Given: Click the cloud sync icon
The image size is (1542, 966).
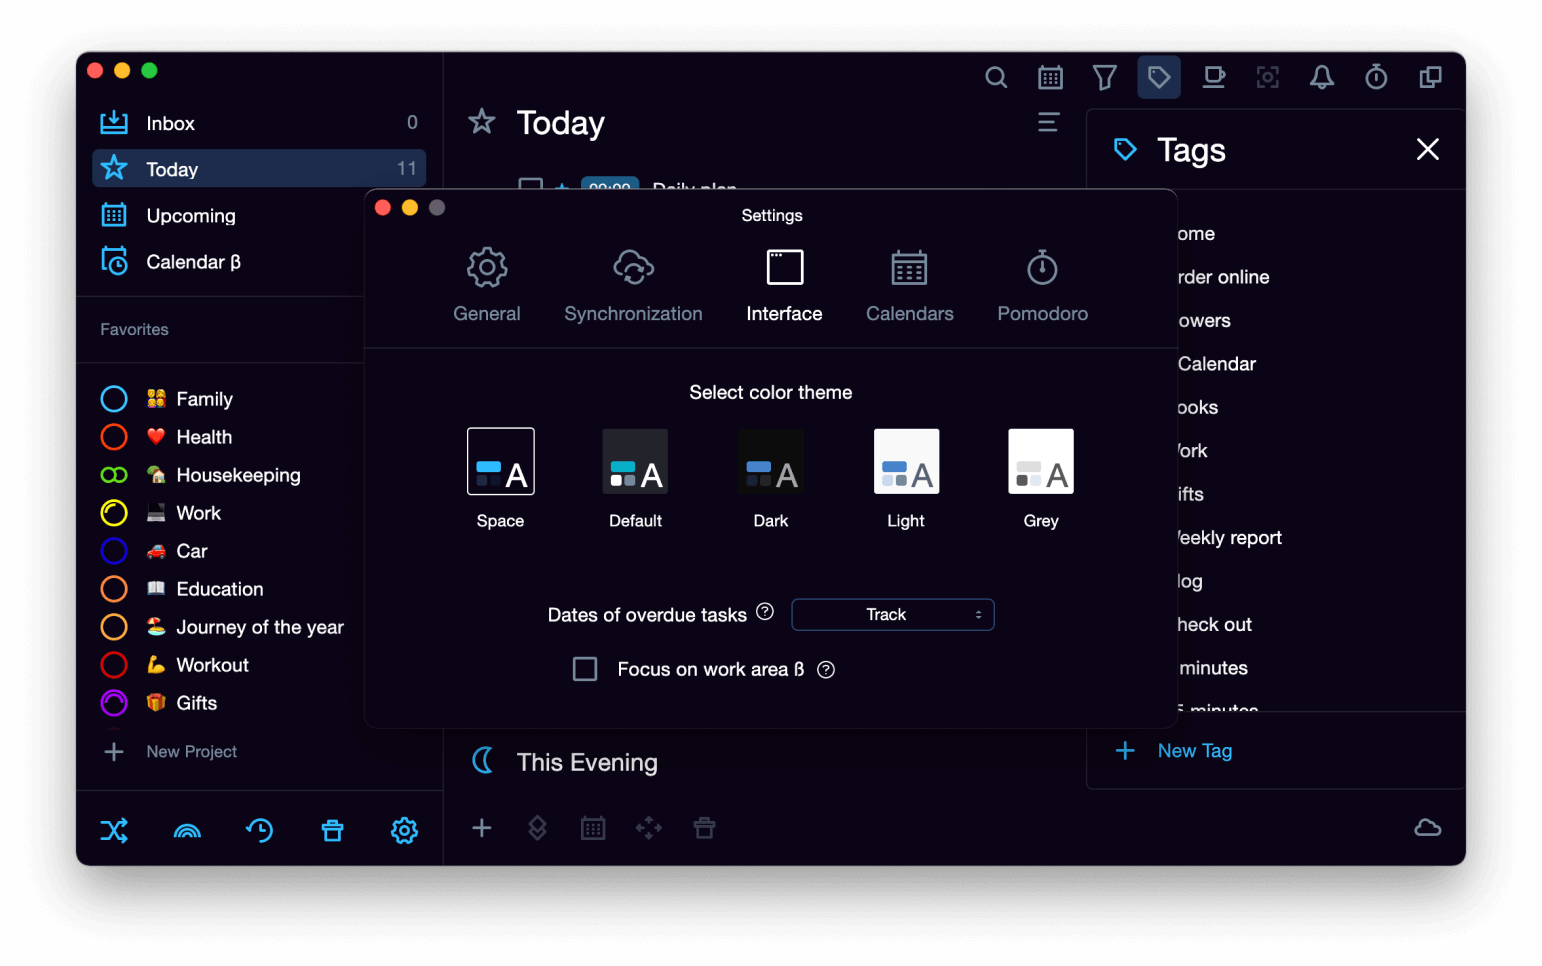Looking at the screenshot, I should [1427, 828].
